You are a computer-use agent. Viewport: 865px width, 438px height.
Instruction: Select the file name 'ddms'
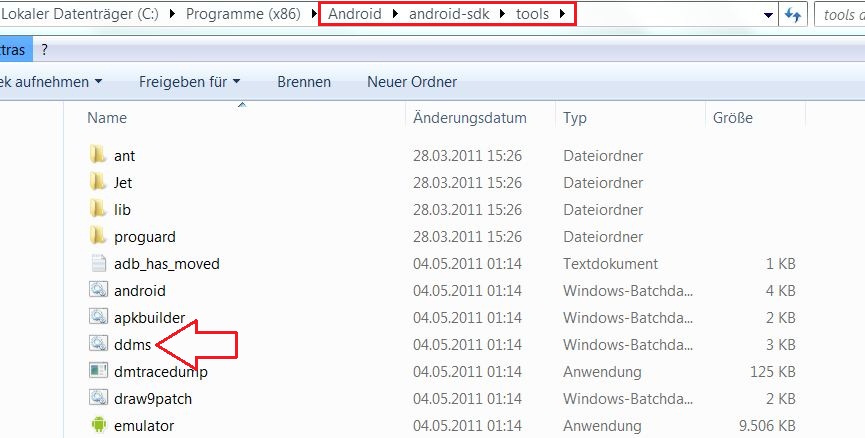pos(132,345)
